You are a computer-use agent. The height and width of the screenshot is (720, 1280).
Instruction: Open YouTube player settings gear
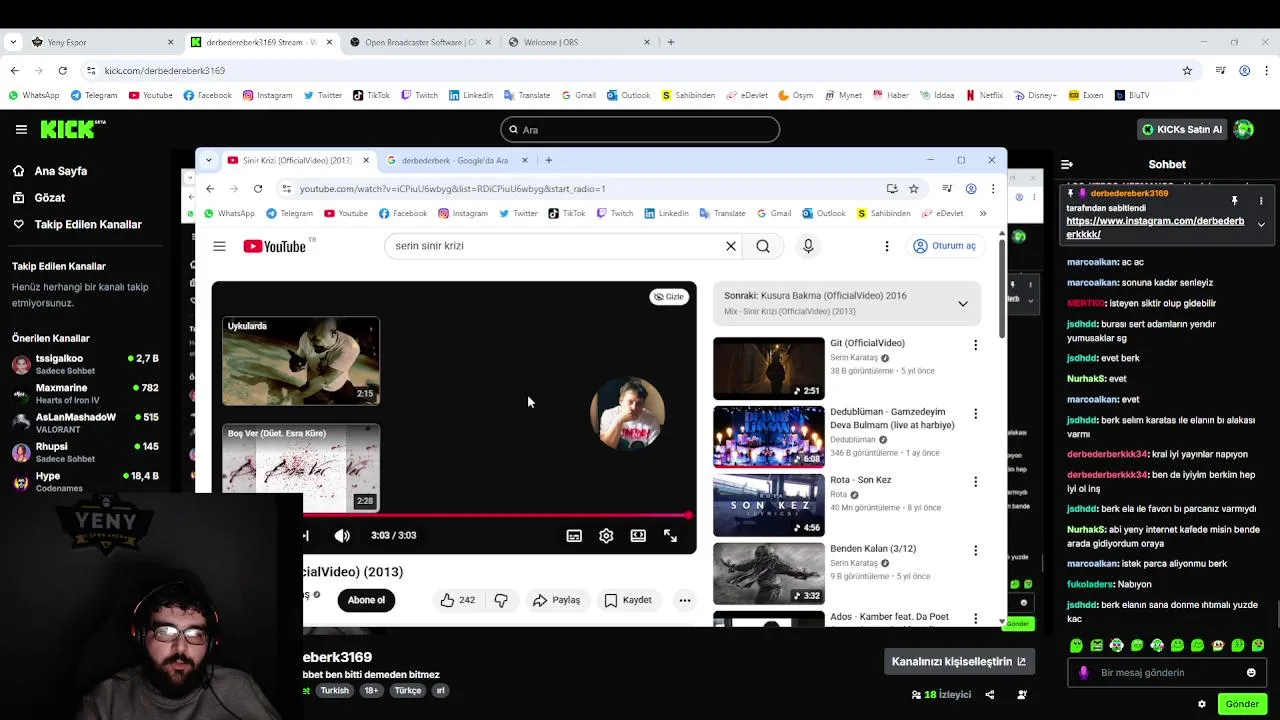coord(606,536)
